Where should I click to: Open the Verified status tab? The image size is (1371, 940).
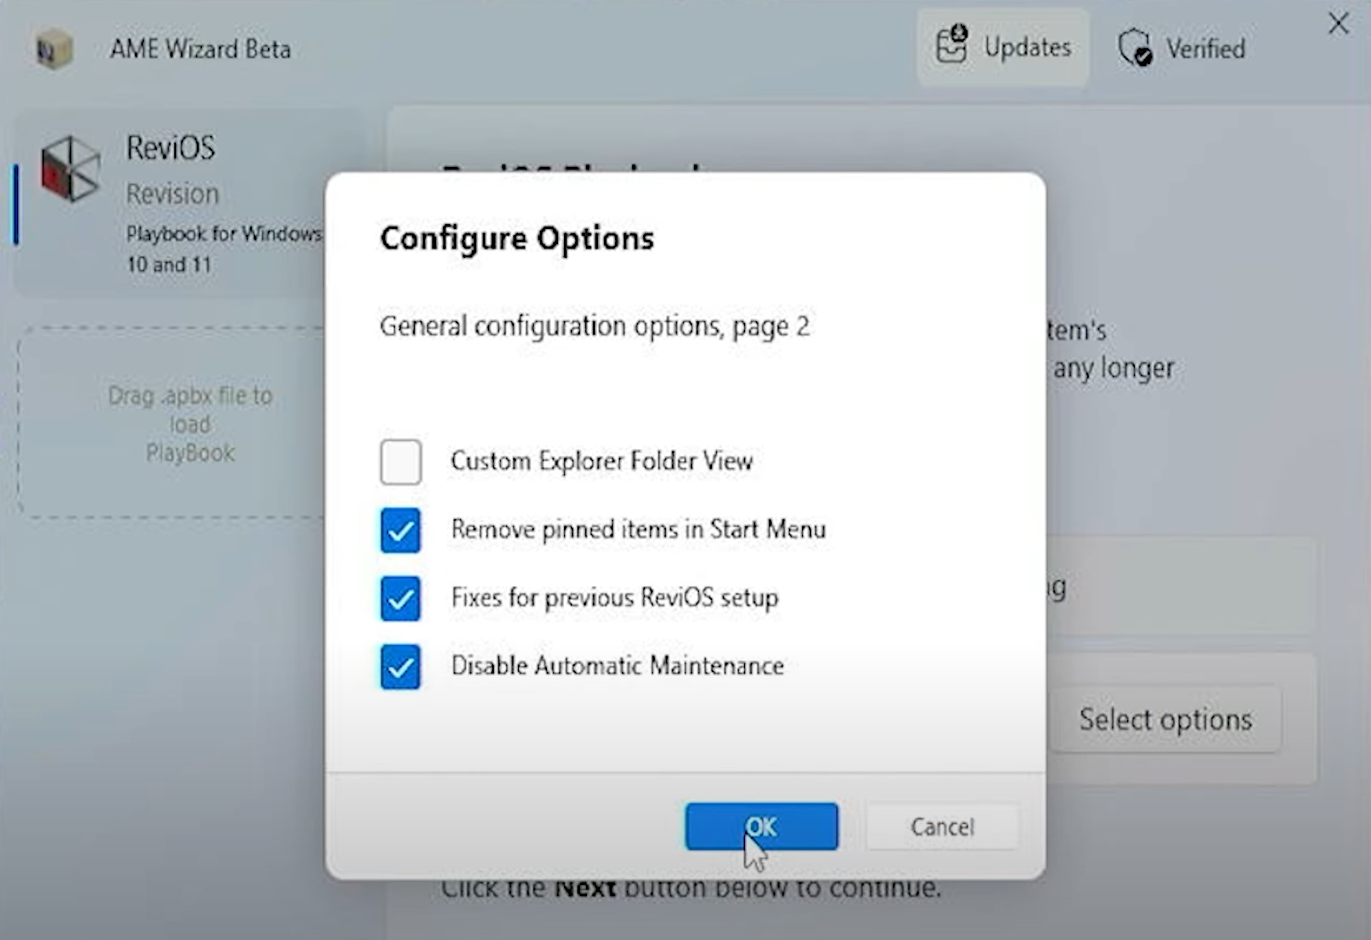click(x=1182, y=48)
